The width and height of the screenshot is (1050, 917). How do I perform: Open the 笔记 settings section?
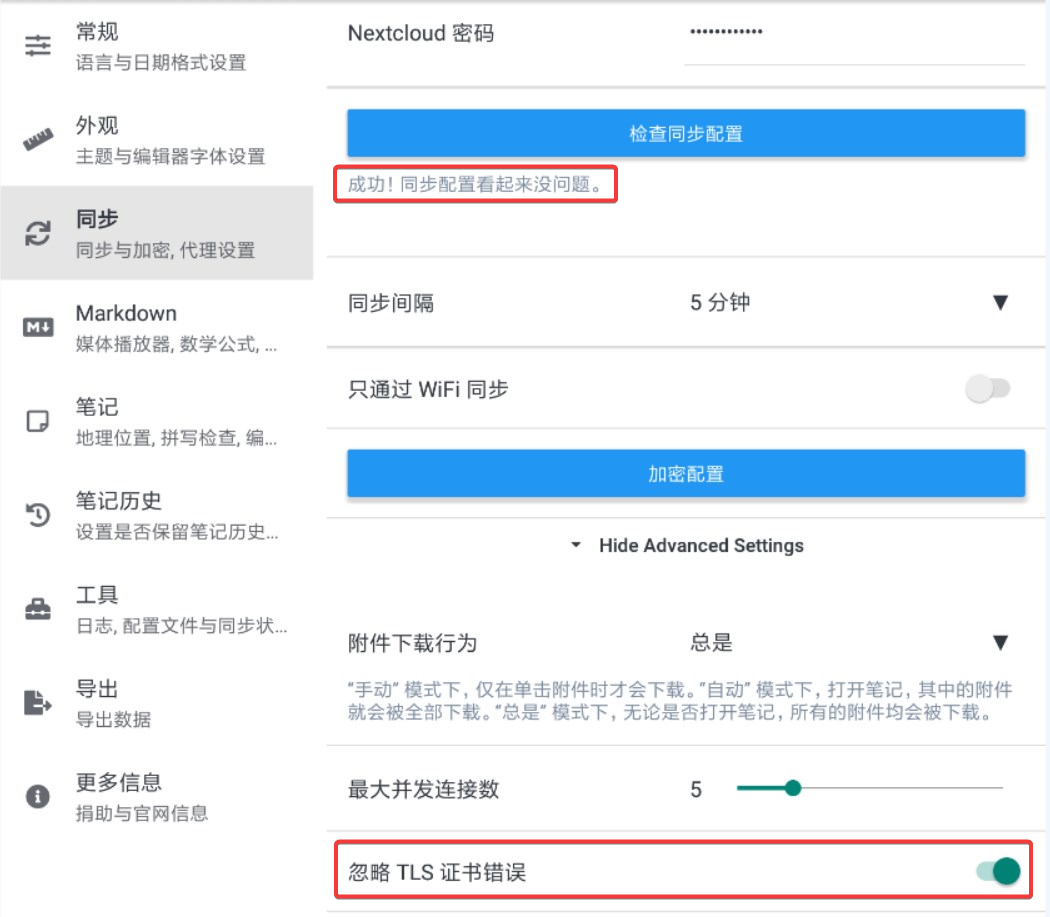point(157,421)
